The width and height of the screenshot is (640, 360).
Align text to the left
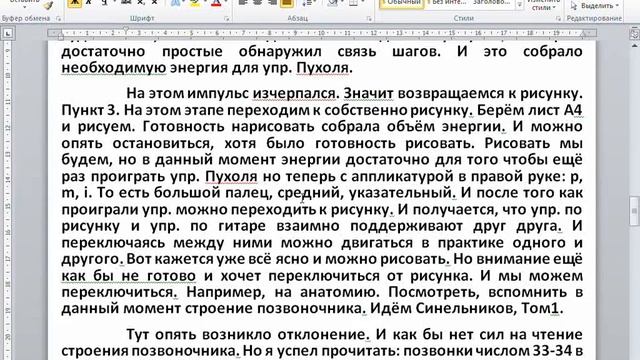click(243, 3)
